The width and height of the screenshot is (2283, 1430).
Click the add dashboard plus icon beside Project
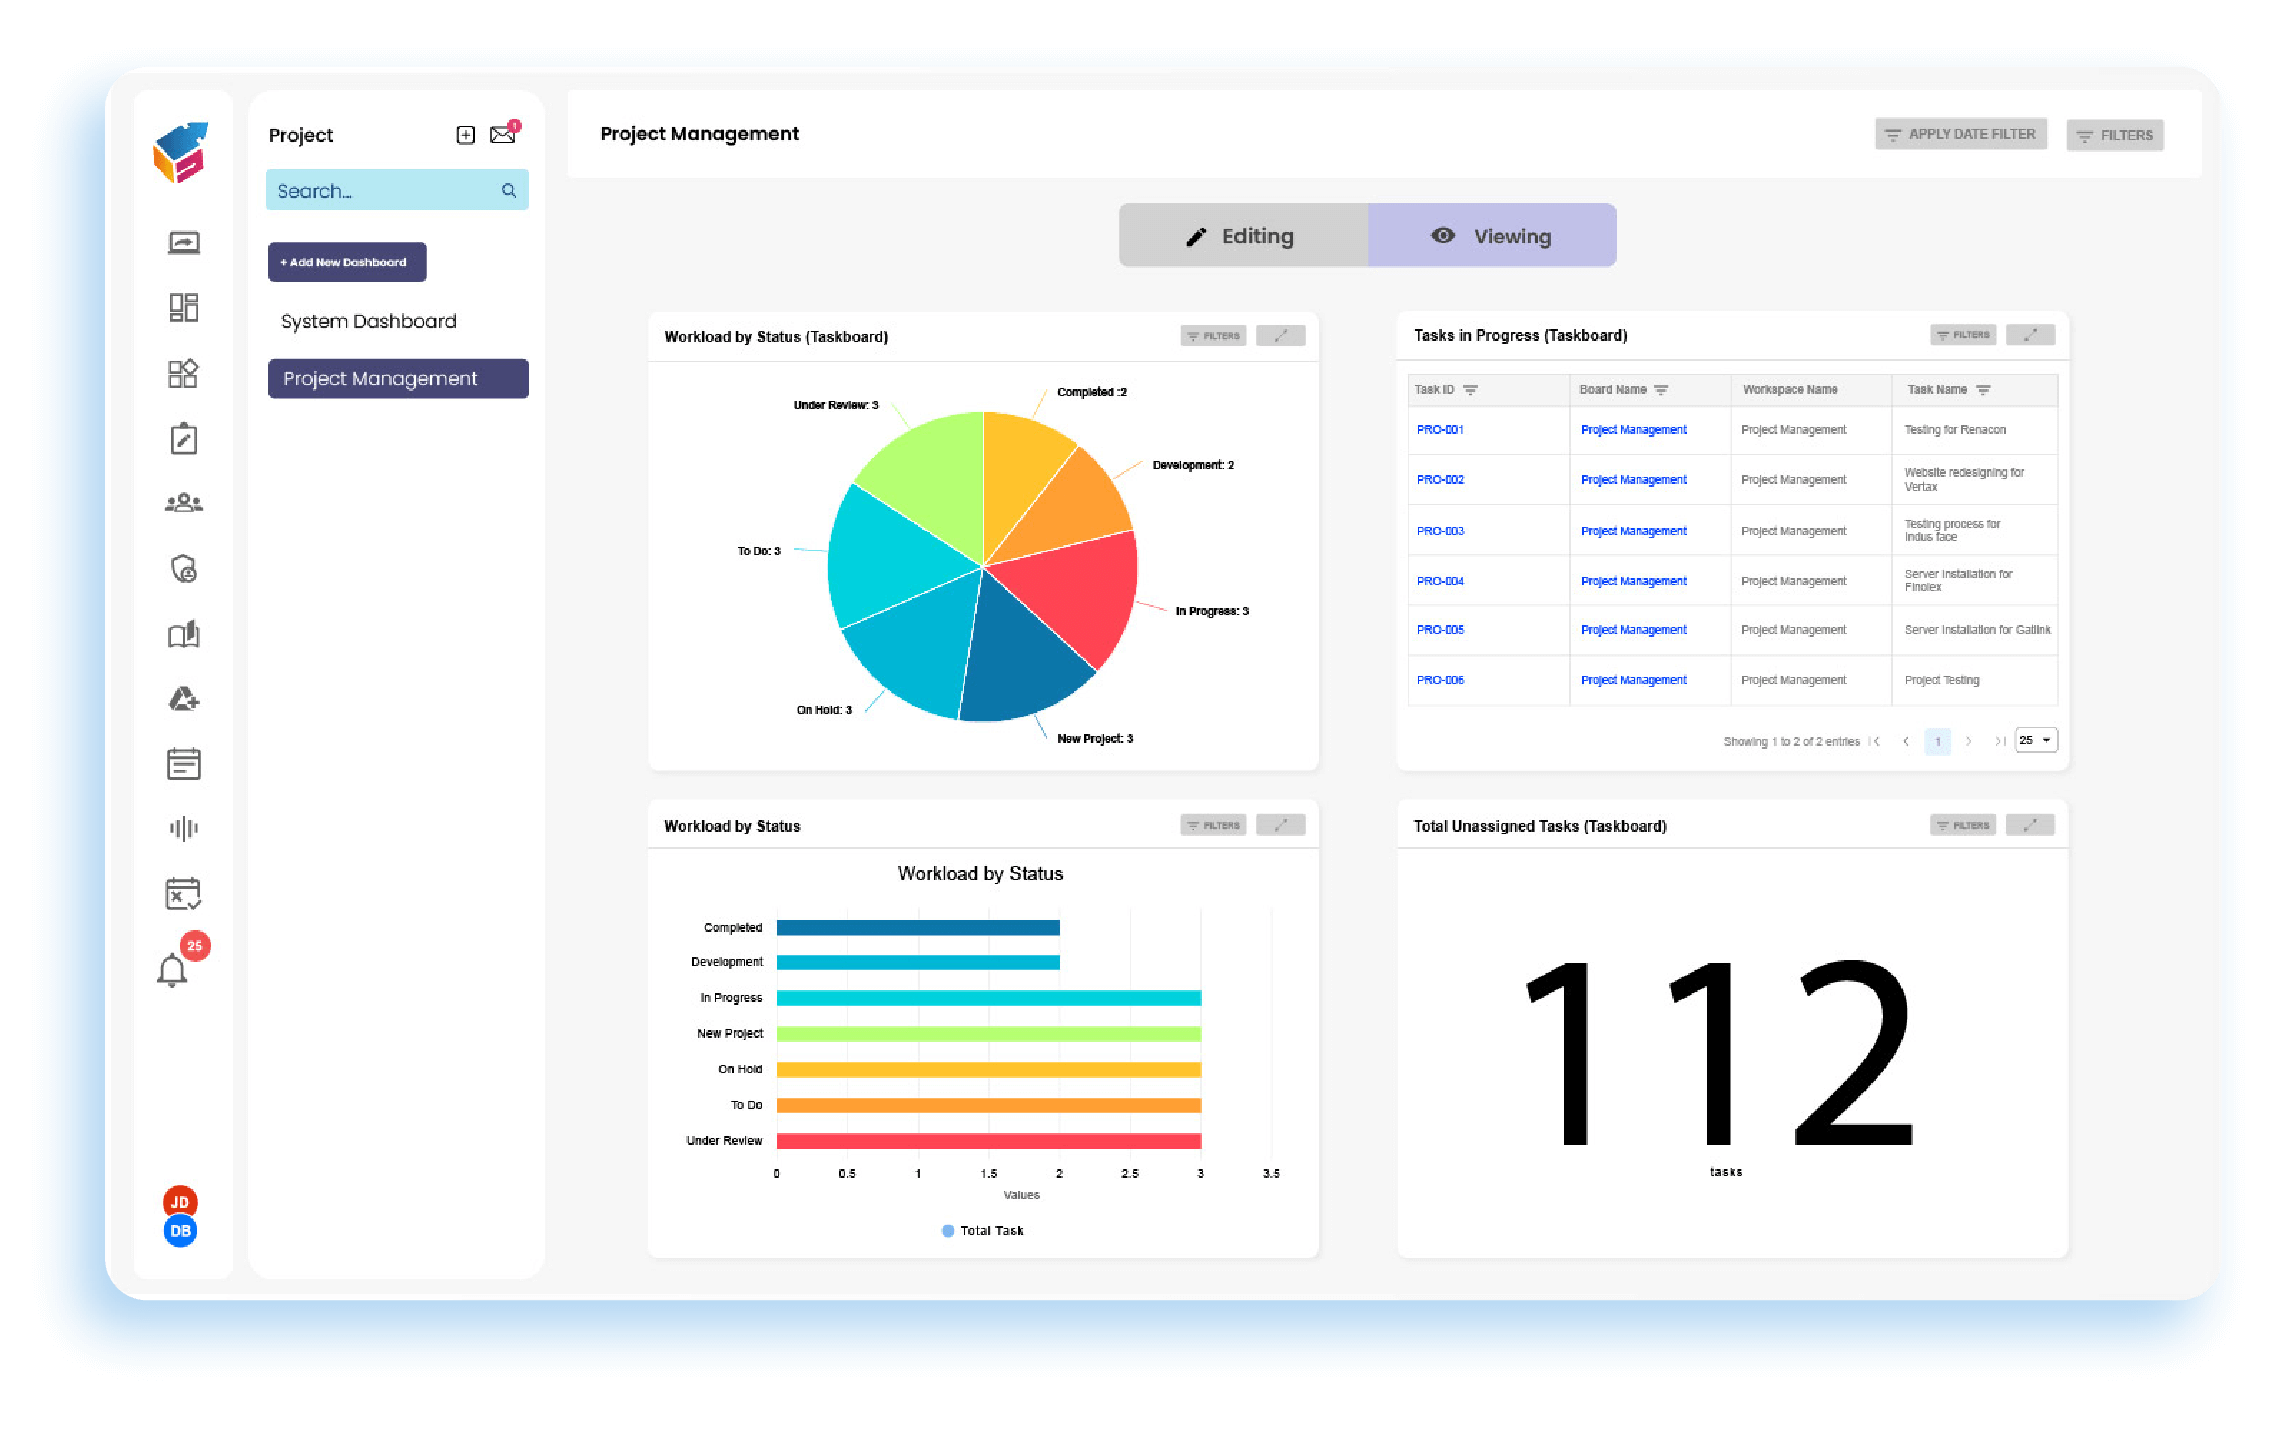click(464, 133)
